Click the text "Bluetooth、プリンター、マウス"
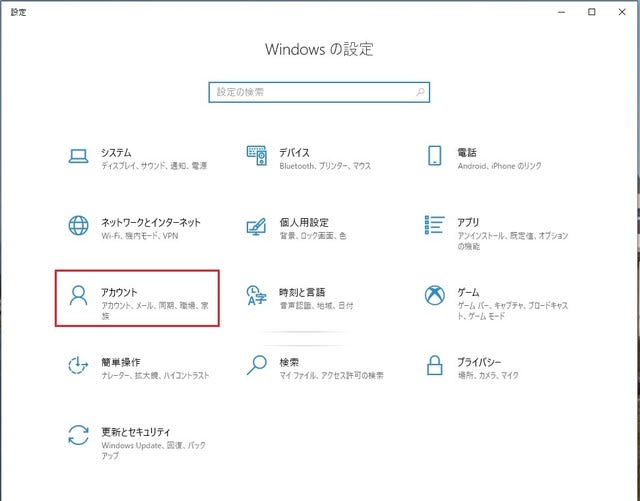640x501 pixels. (325, 166)
